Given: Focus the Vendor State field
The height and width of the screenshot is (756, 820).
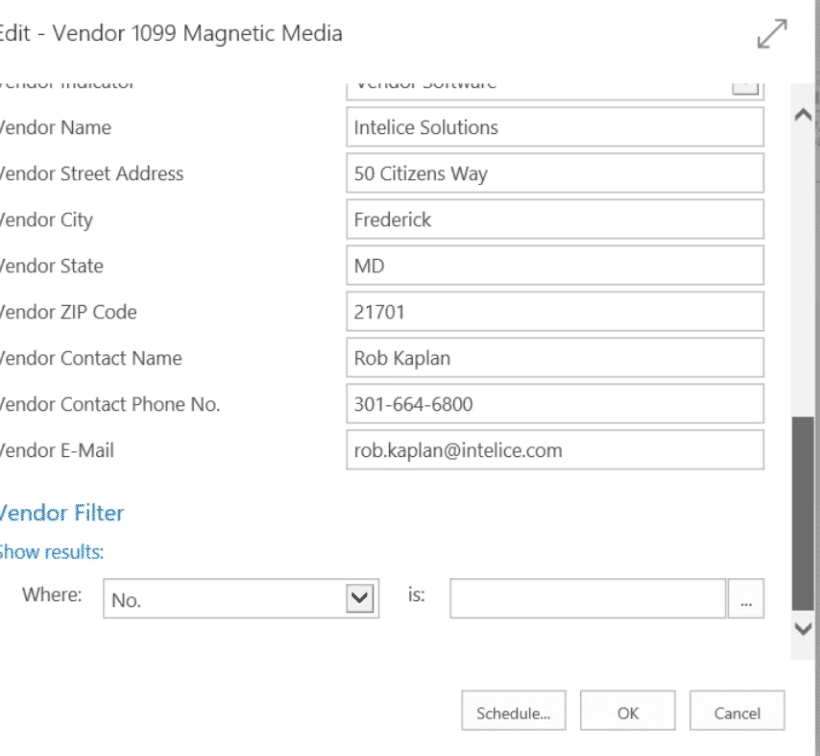Looking at the screenshot, I should [555, 266].
